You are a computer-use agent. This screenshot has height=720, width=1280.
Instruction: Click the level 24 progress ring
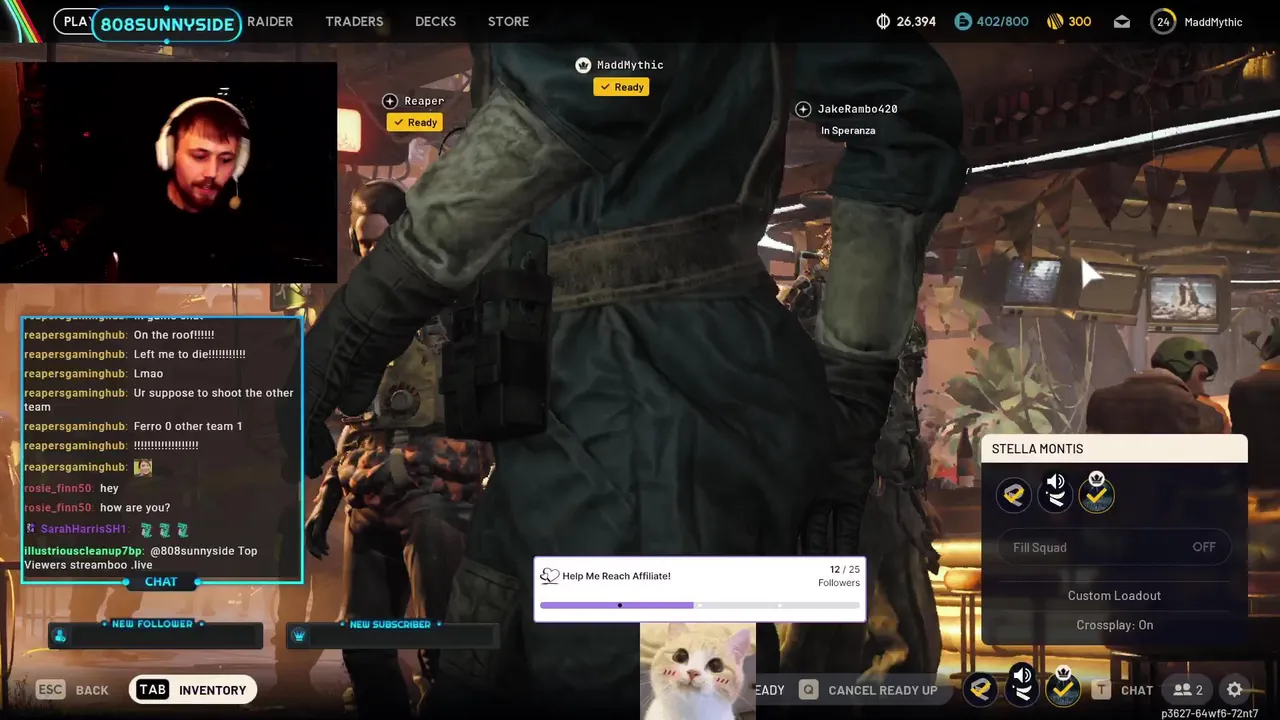click(x=1163, y=21)
